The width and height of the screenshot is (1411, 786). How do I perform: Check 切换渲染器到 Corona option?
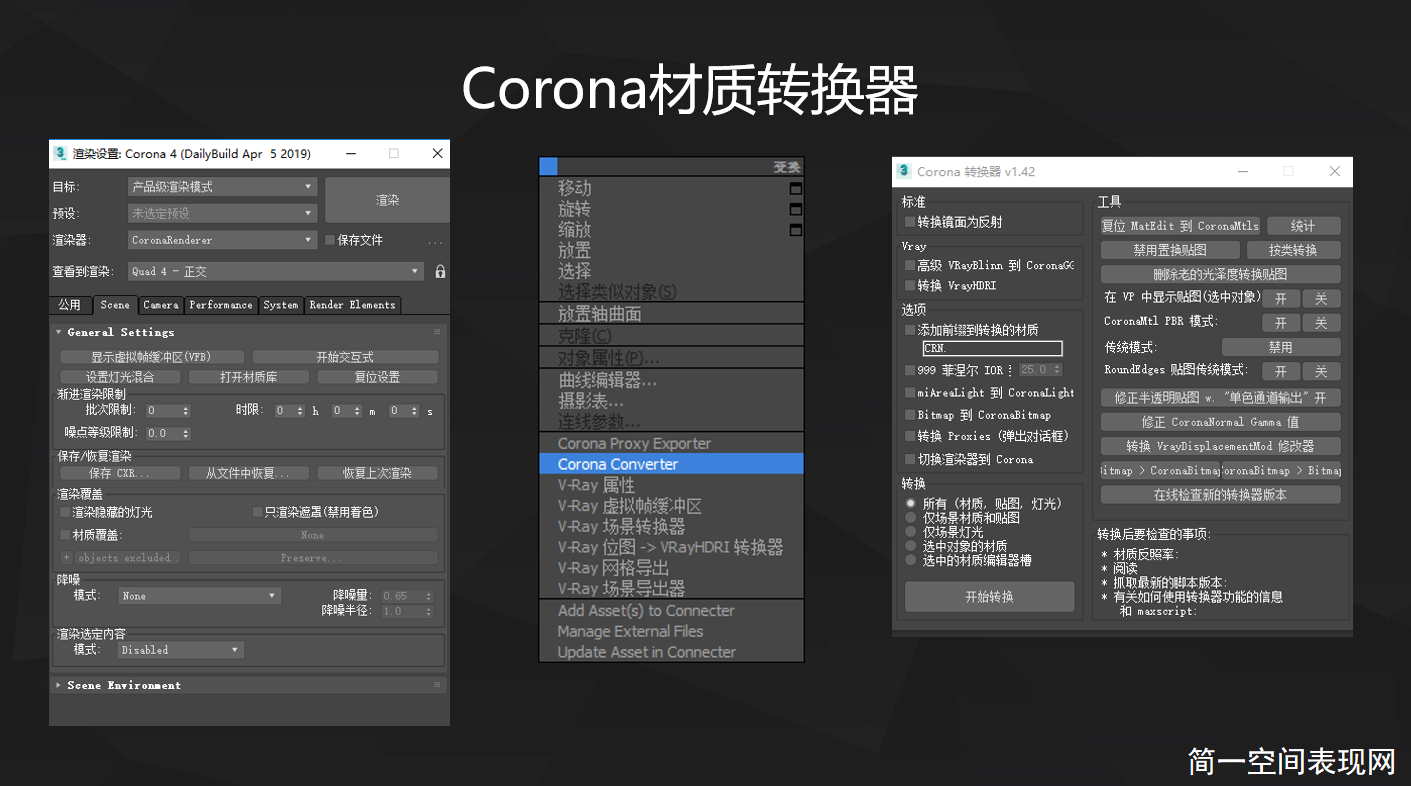point(909,459)
